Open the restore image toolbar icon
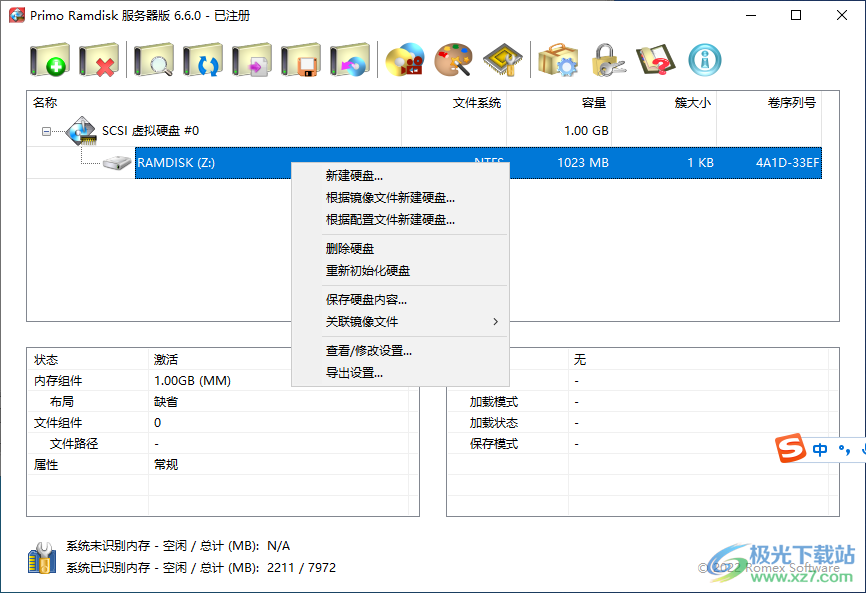The image size is (866, 593). (x=350, y=58)
